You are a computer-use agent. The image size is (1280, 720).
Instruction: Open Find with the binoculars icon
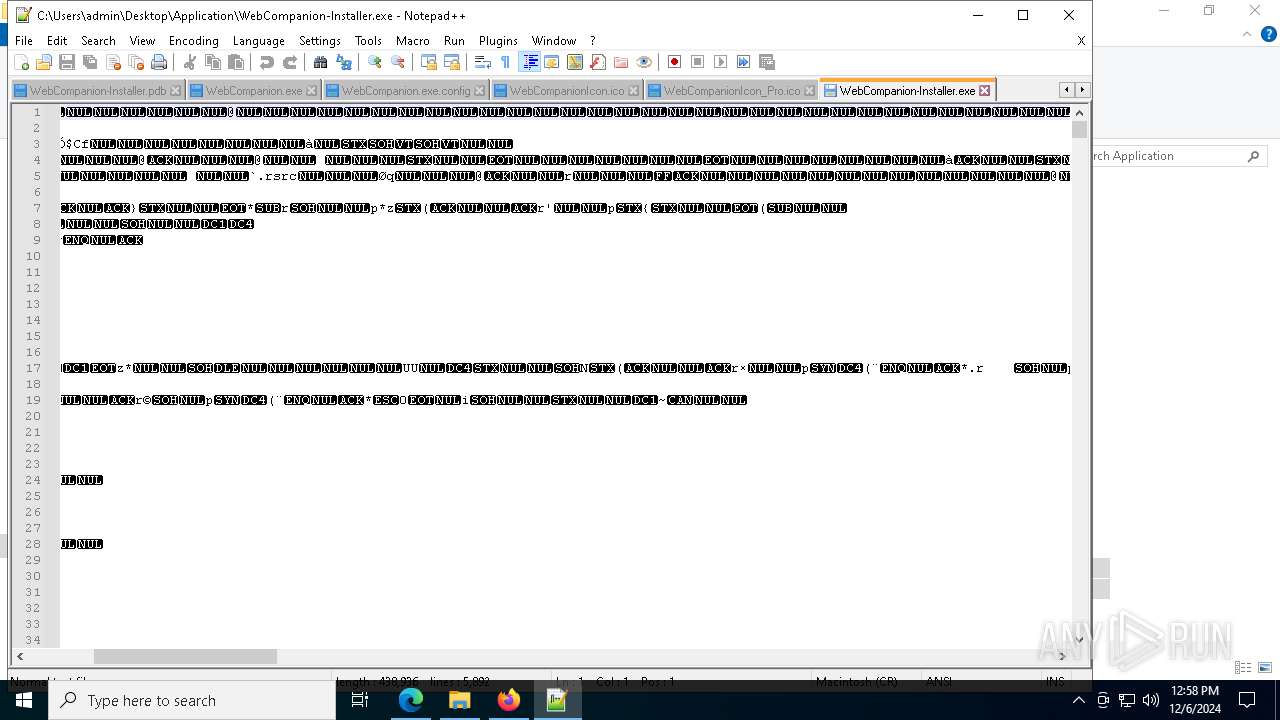pyautogui.click(x=321, y=62)
